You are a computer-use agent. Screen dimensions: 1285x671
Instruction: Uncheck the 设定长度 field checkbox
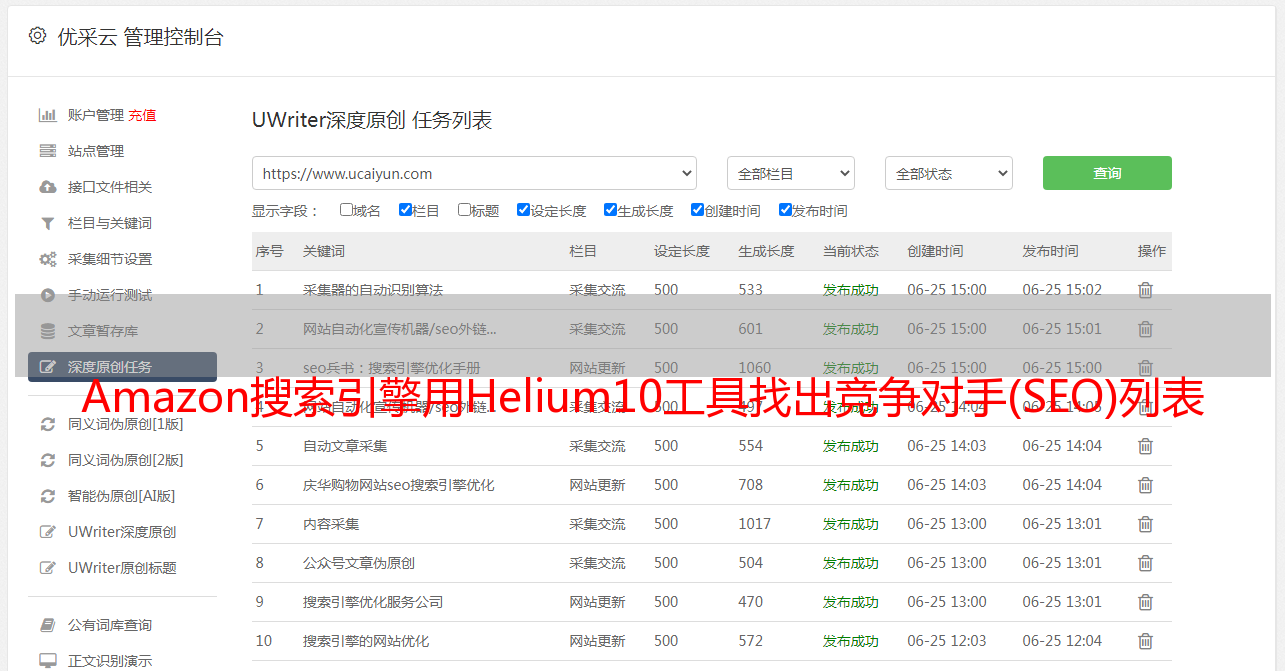tap(523, 210)
